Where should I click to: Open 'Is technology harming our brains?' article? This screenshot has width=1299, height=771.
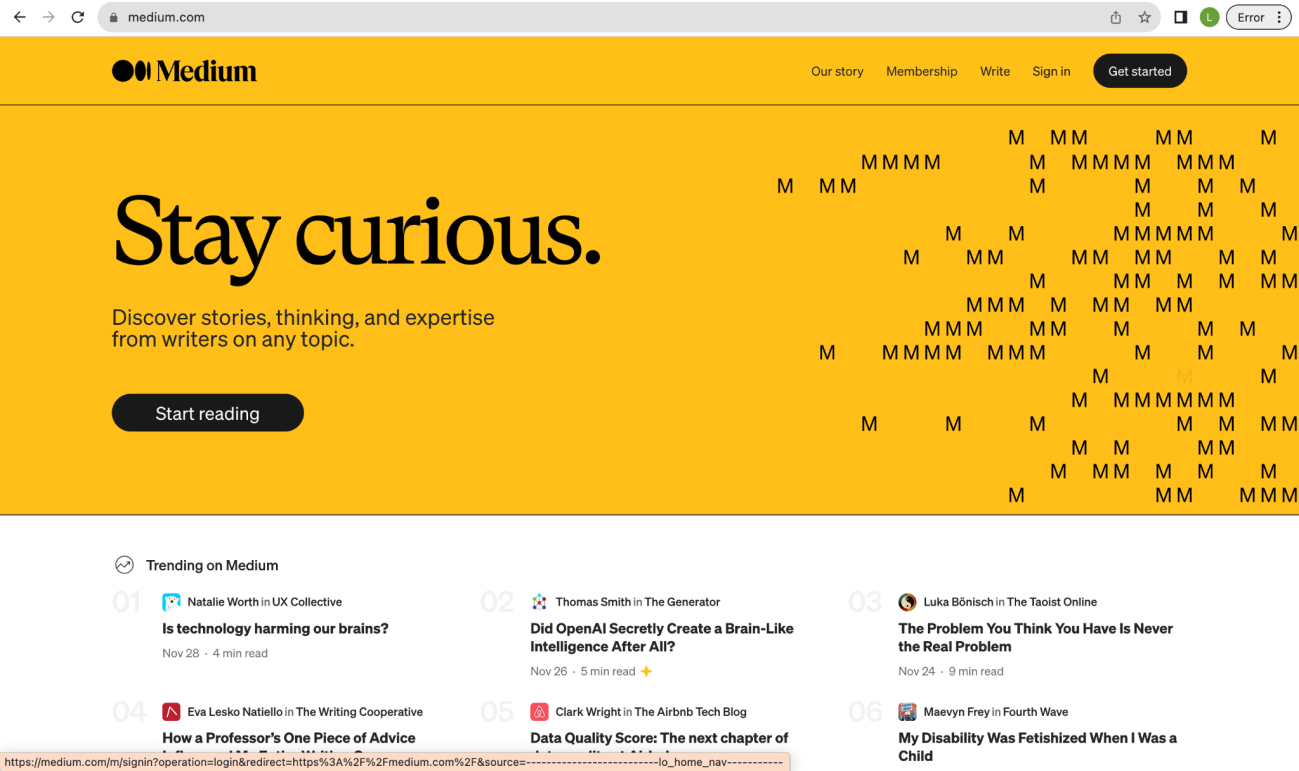275,629
